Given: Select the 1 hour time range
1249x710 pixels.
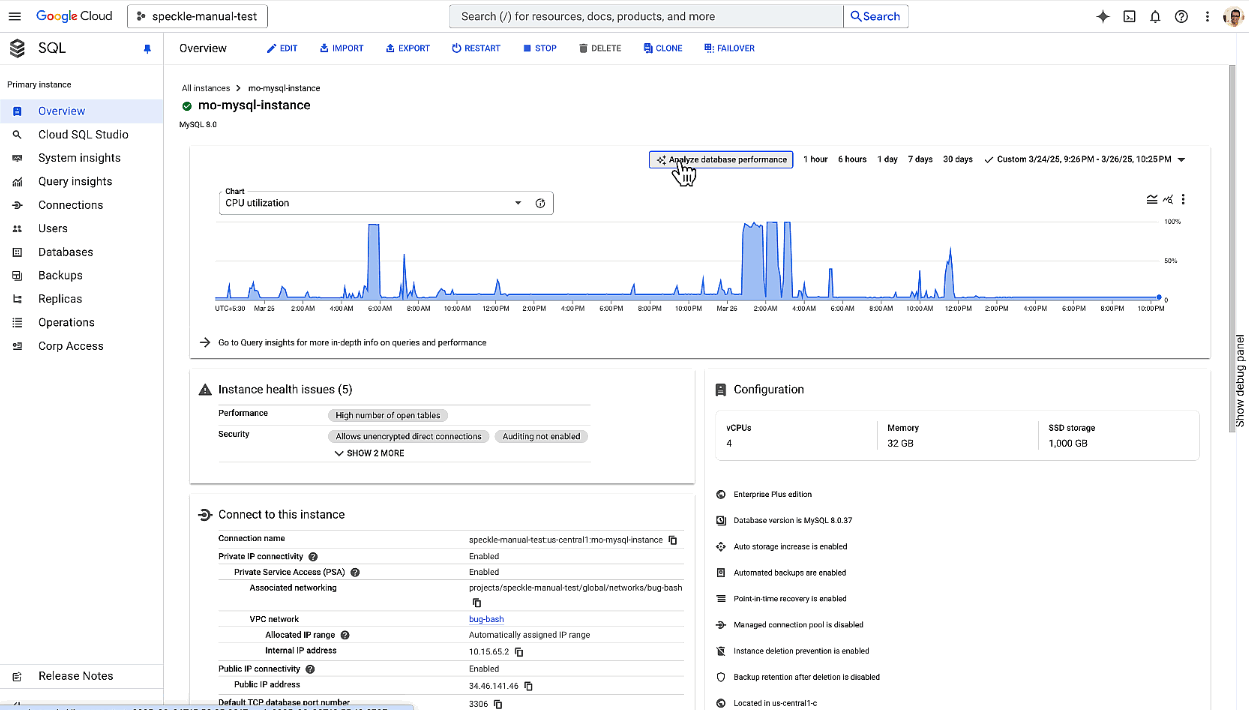Looking at the screenshot, I should [815, 159].
